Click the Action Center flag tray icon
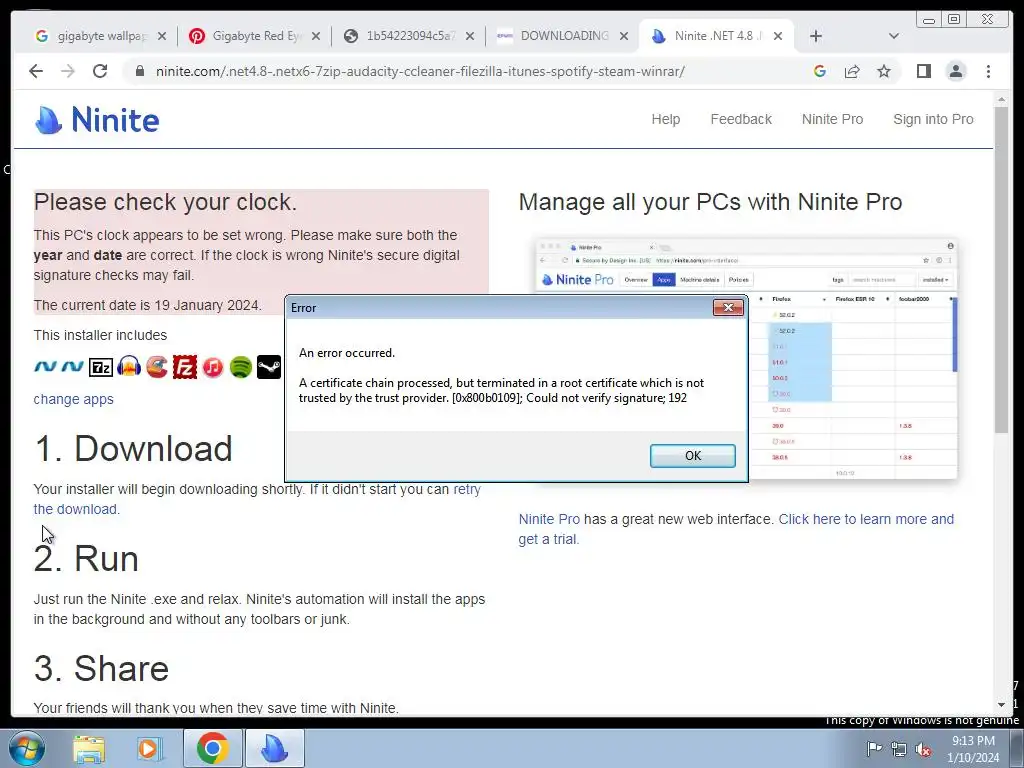The height and width of the screenshot is (768, 1024). click(874, 749)
